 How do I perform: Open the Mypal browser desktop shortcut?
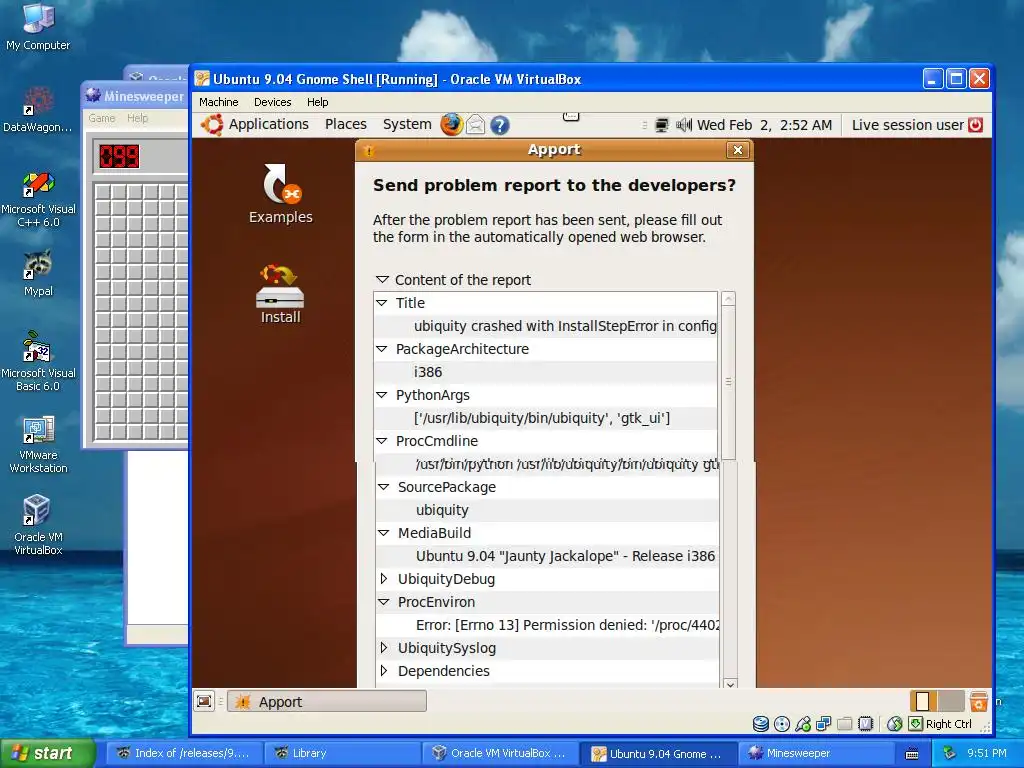(38, 274)
